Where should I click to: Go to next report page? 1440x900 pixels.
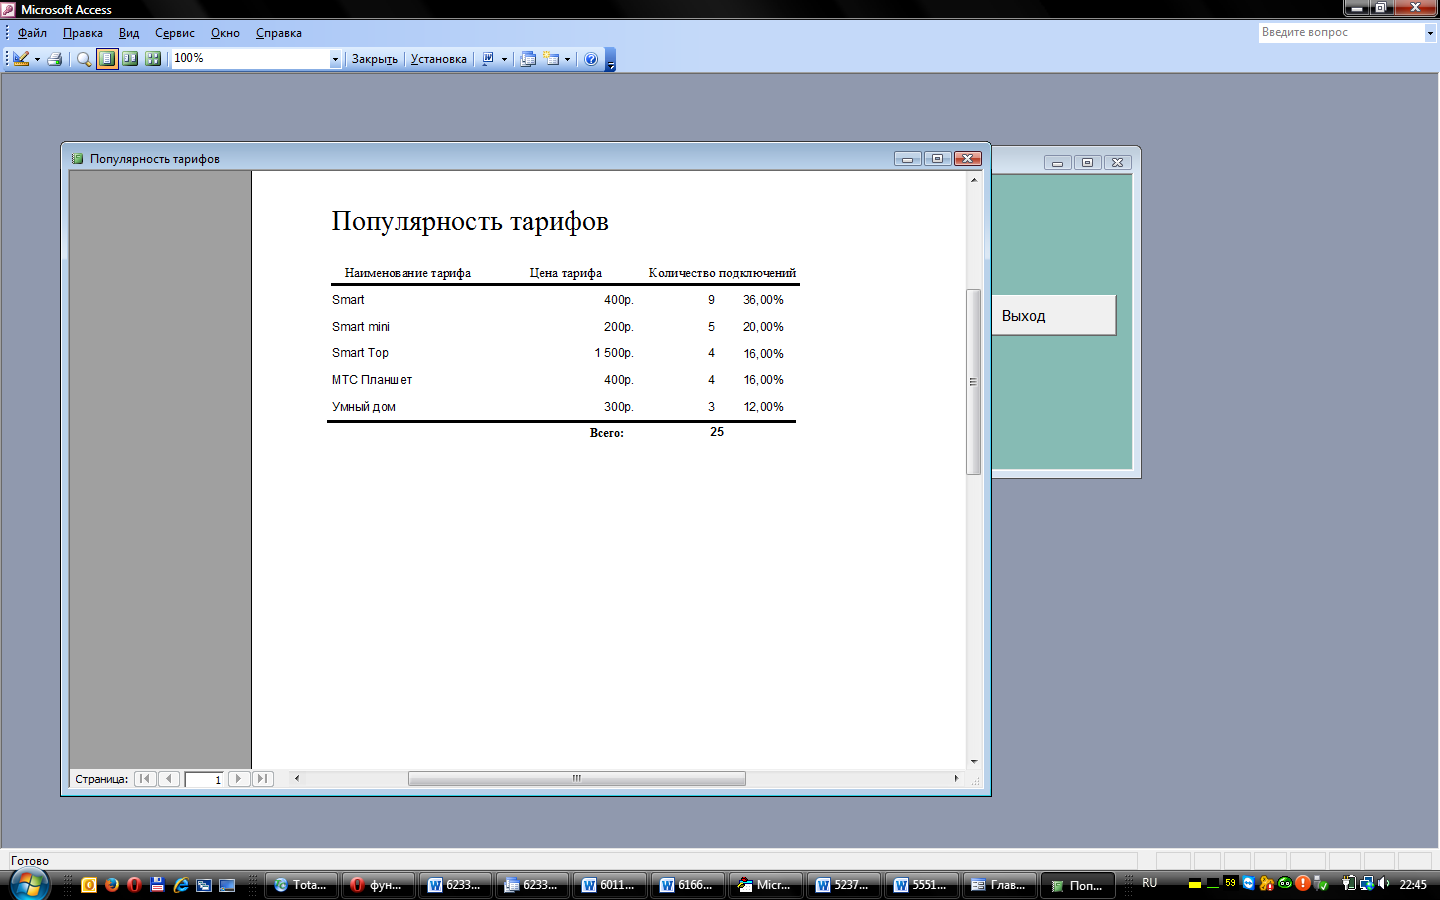(x=239, y=779)
